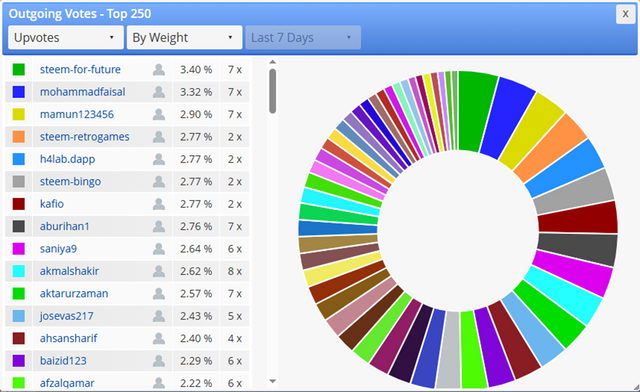This screenshot has width=640, height=392.
Task: Click the 2.64 % weight value
Action: tap(196, 249)
